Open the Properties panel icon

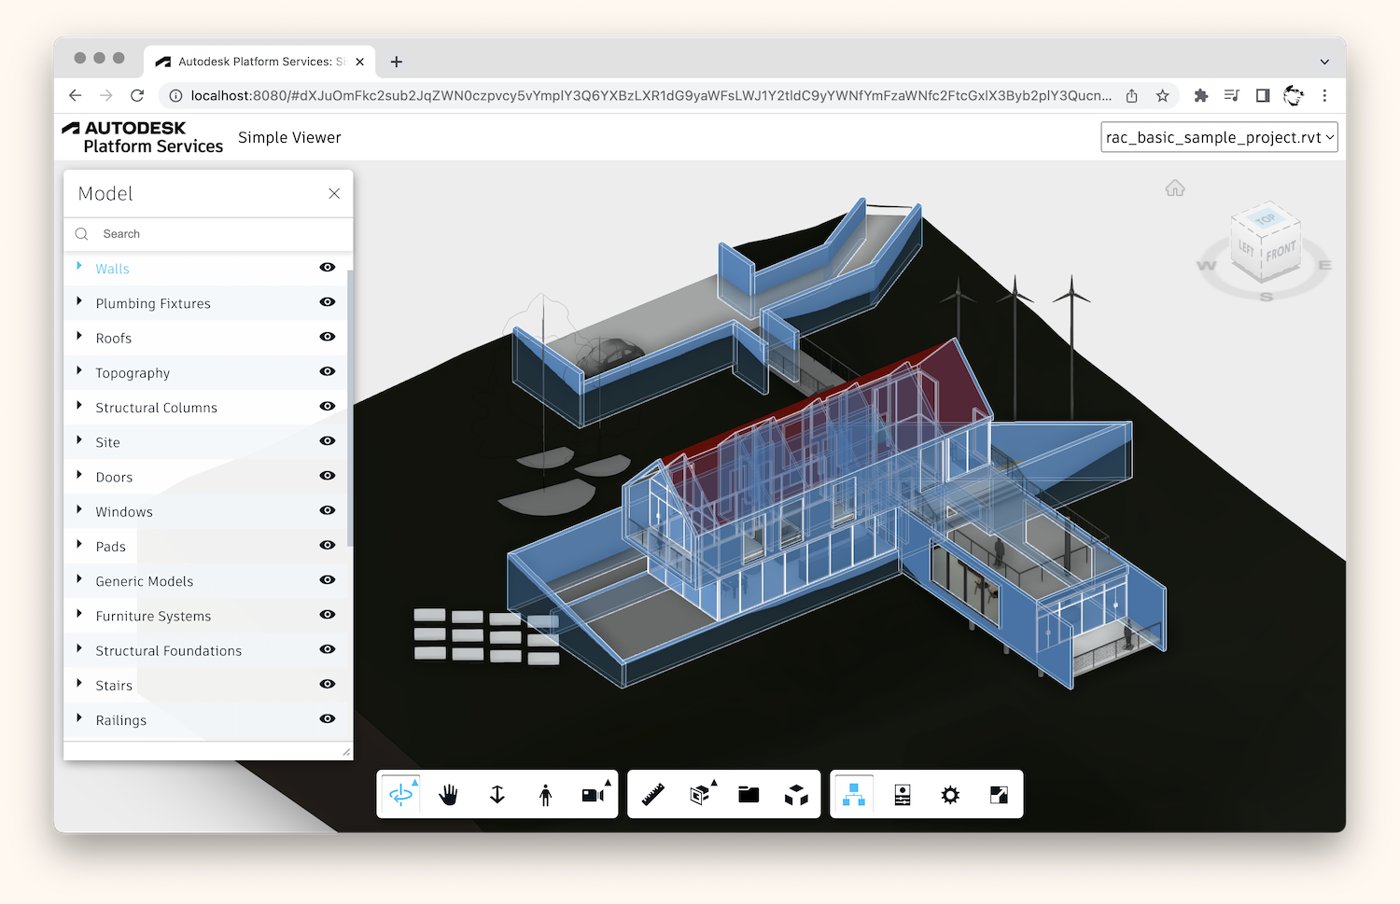[x=902, y=795]
